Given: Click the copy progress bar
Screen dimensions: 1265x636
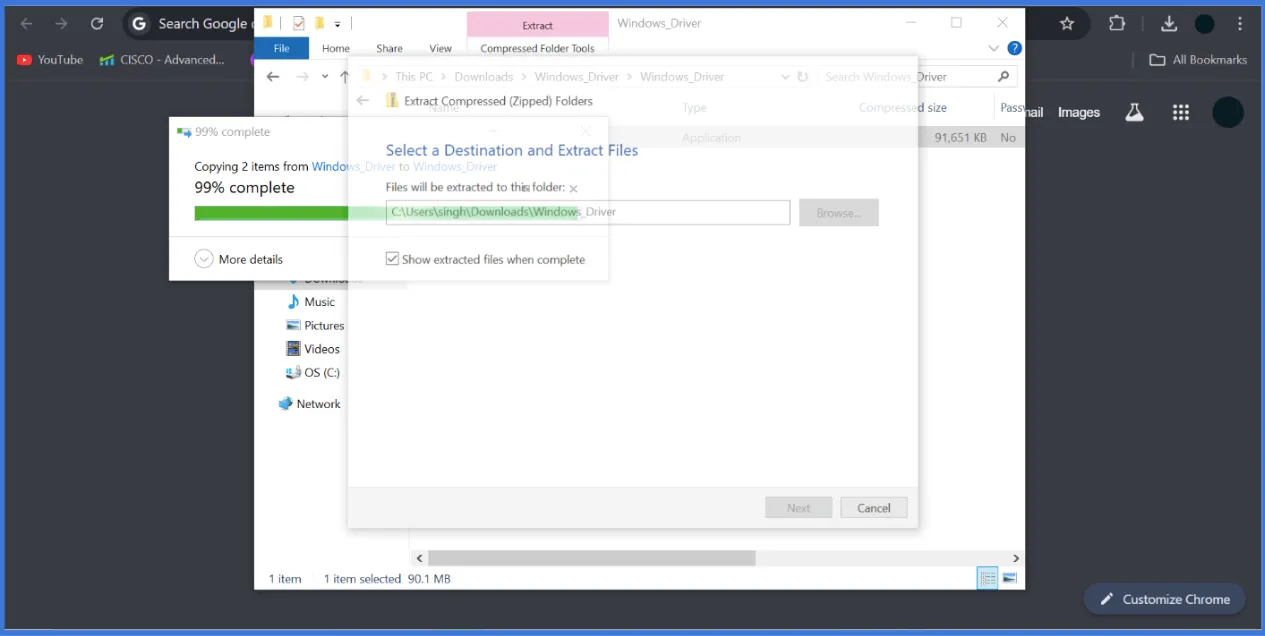Looking at the screenshot, I should [386, 213].
